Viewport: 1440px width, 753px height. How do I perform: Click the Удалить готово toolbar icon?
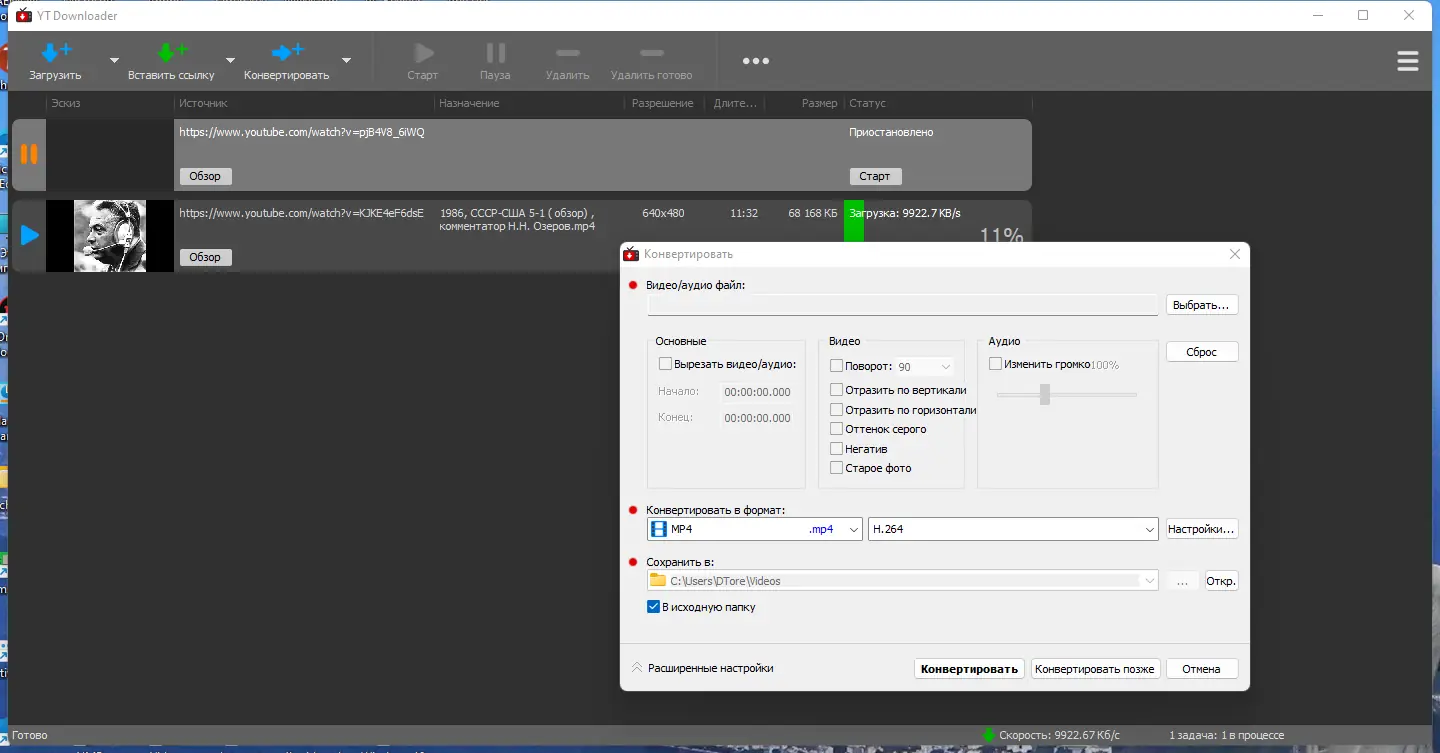(651, 53)
